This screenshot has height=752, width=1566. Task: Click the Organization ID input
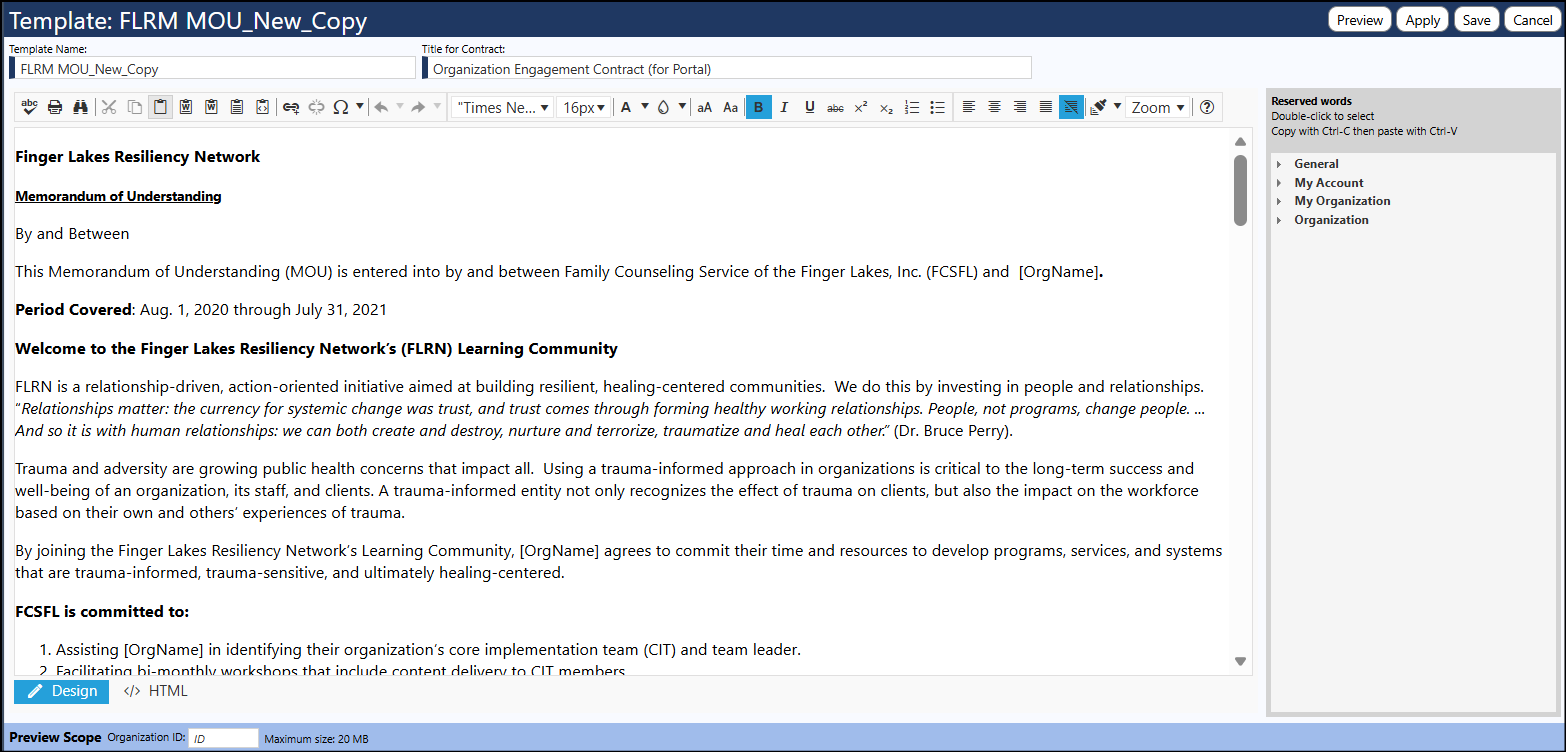pyautogui.click(x=224, y=738)
